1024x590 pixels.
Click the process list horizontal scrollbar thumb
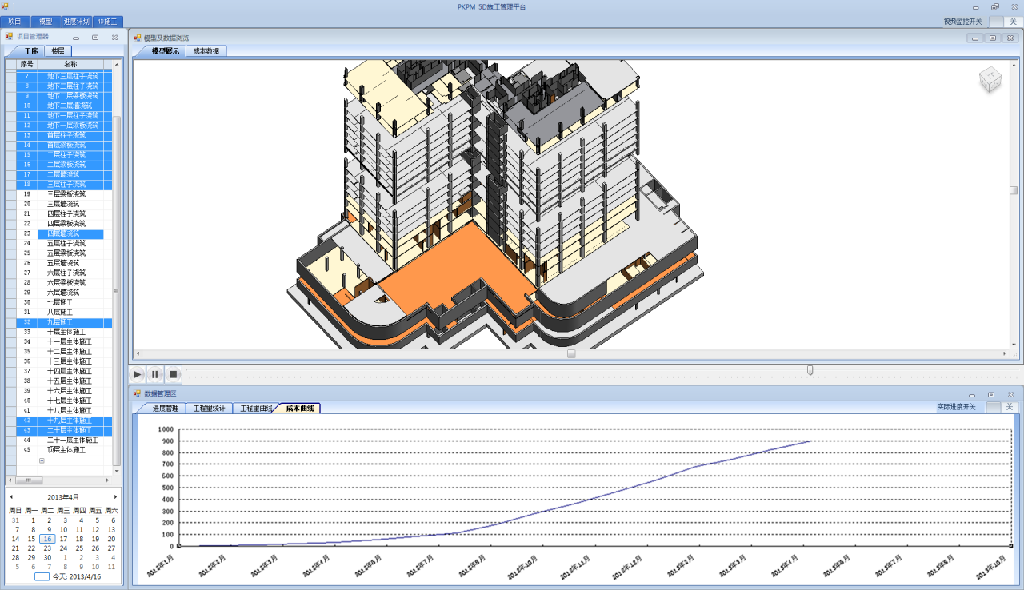pos(27,480)
